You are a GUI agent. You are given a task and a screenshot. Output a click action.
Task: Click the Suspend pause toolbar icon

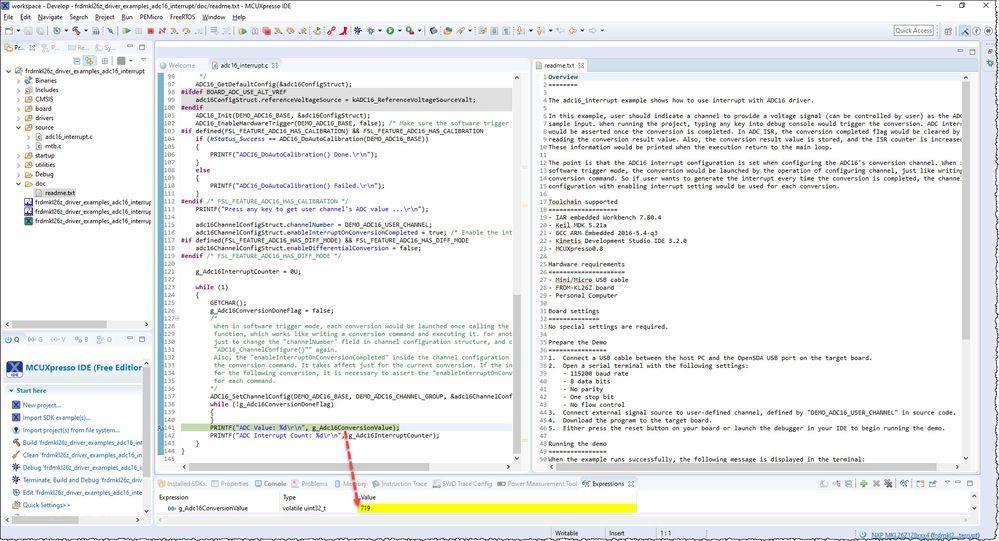[x=139, y=31]
